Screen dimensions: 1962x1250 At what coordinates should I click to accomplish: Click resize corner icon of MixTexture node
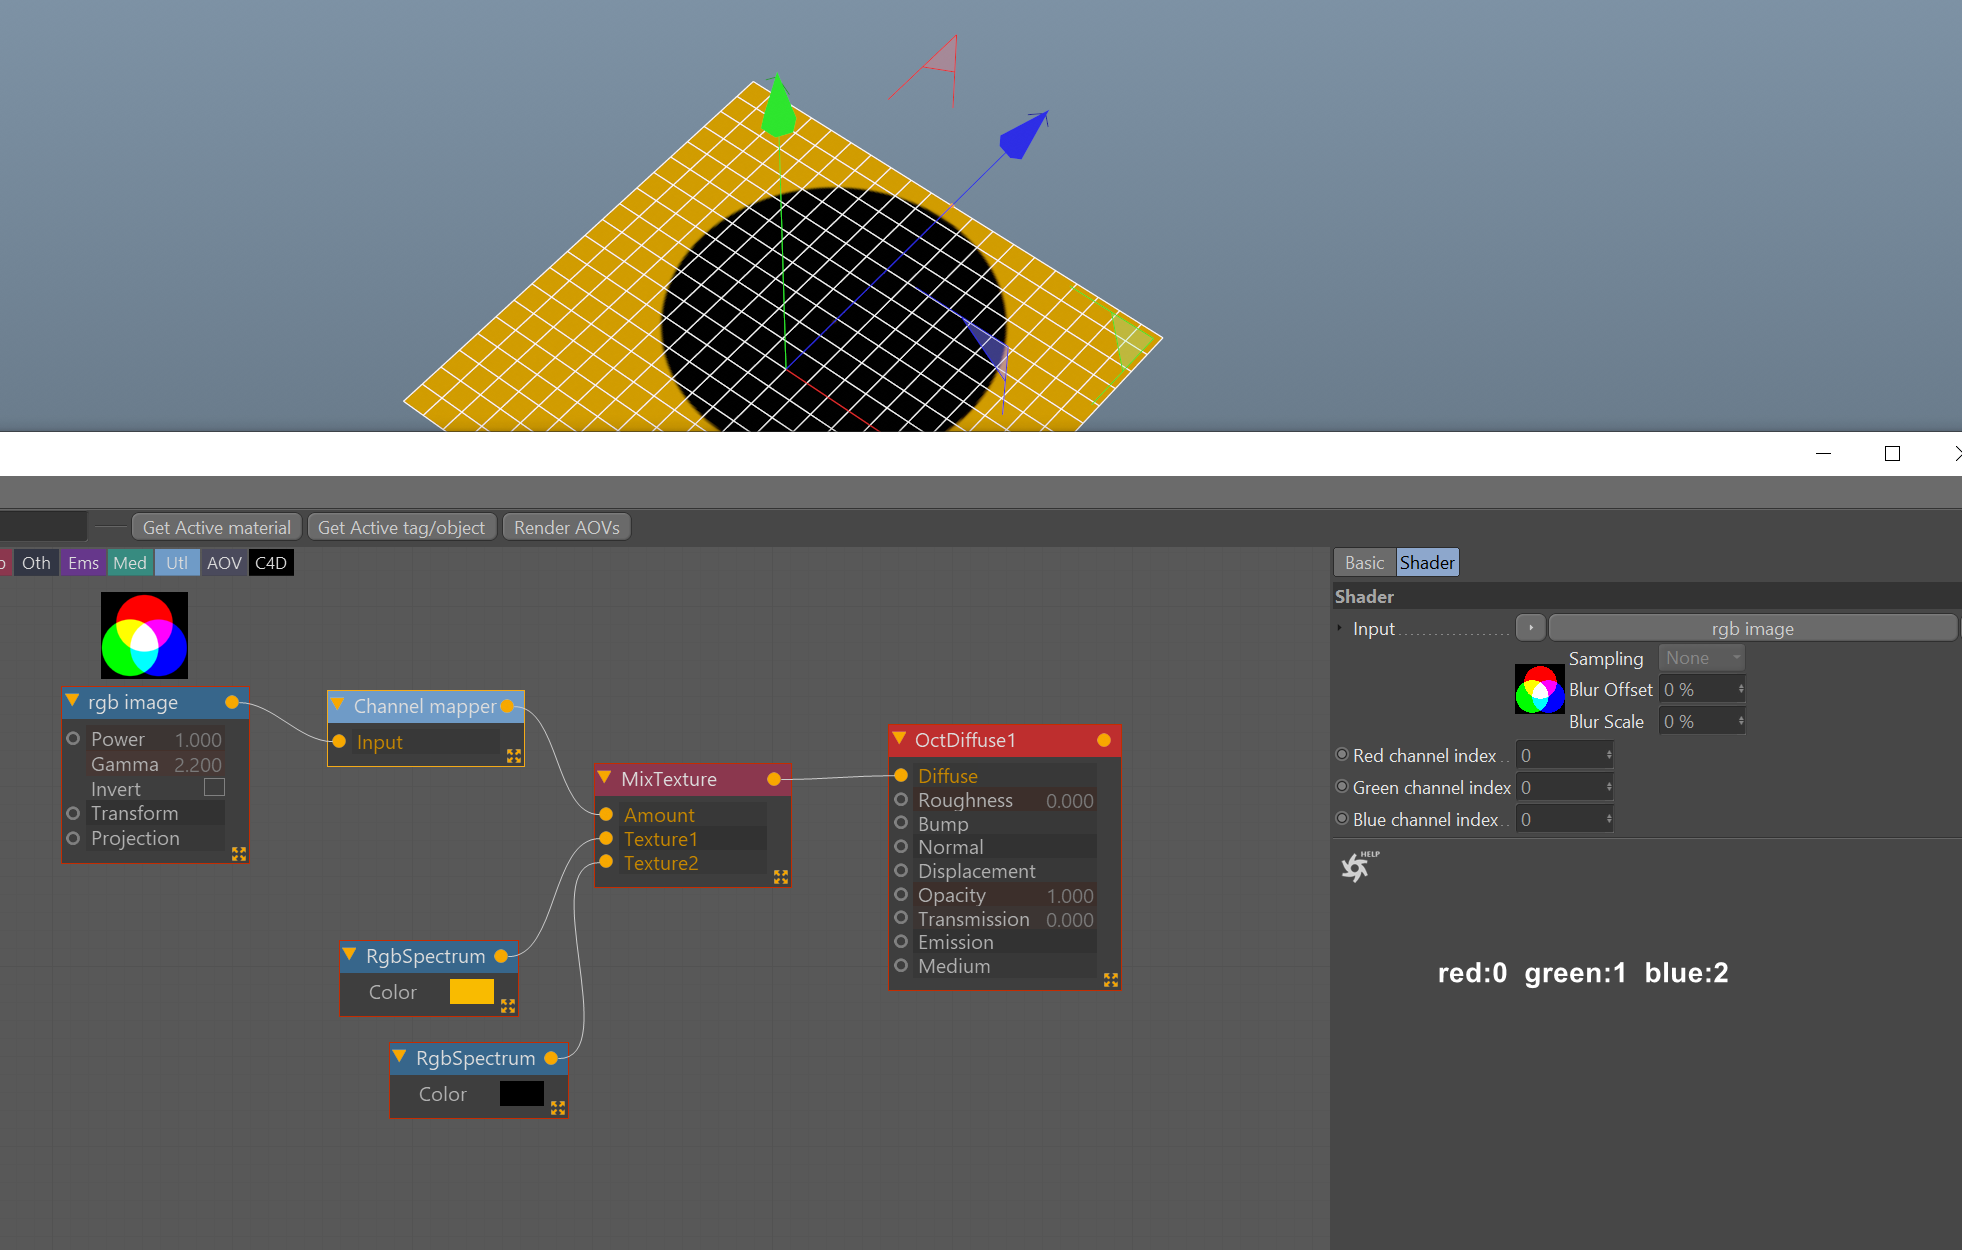click(x=781, y=877)
